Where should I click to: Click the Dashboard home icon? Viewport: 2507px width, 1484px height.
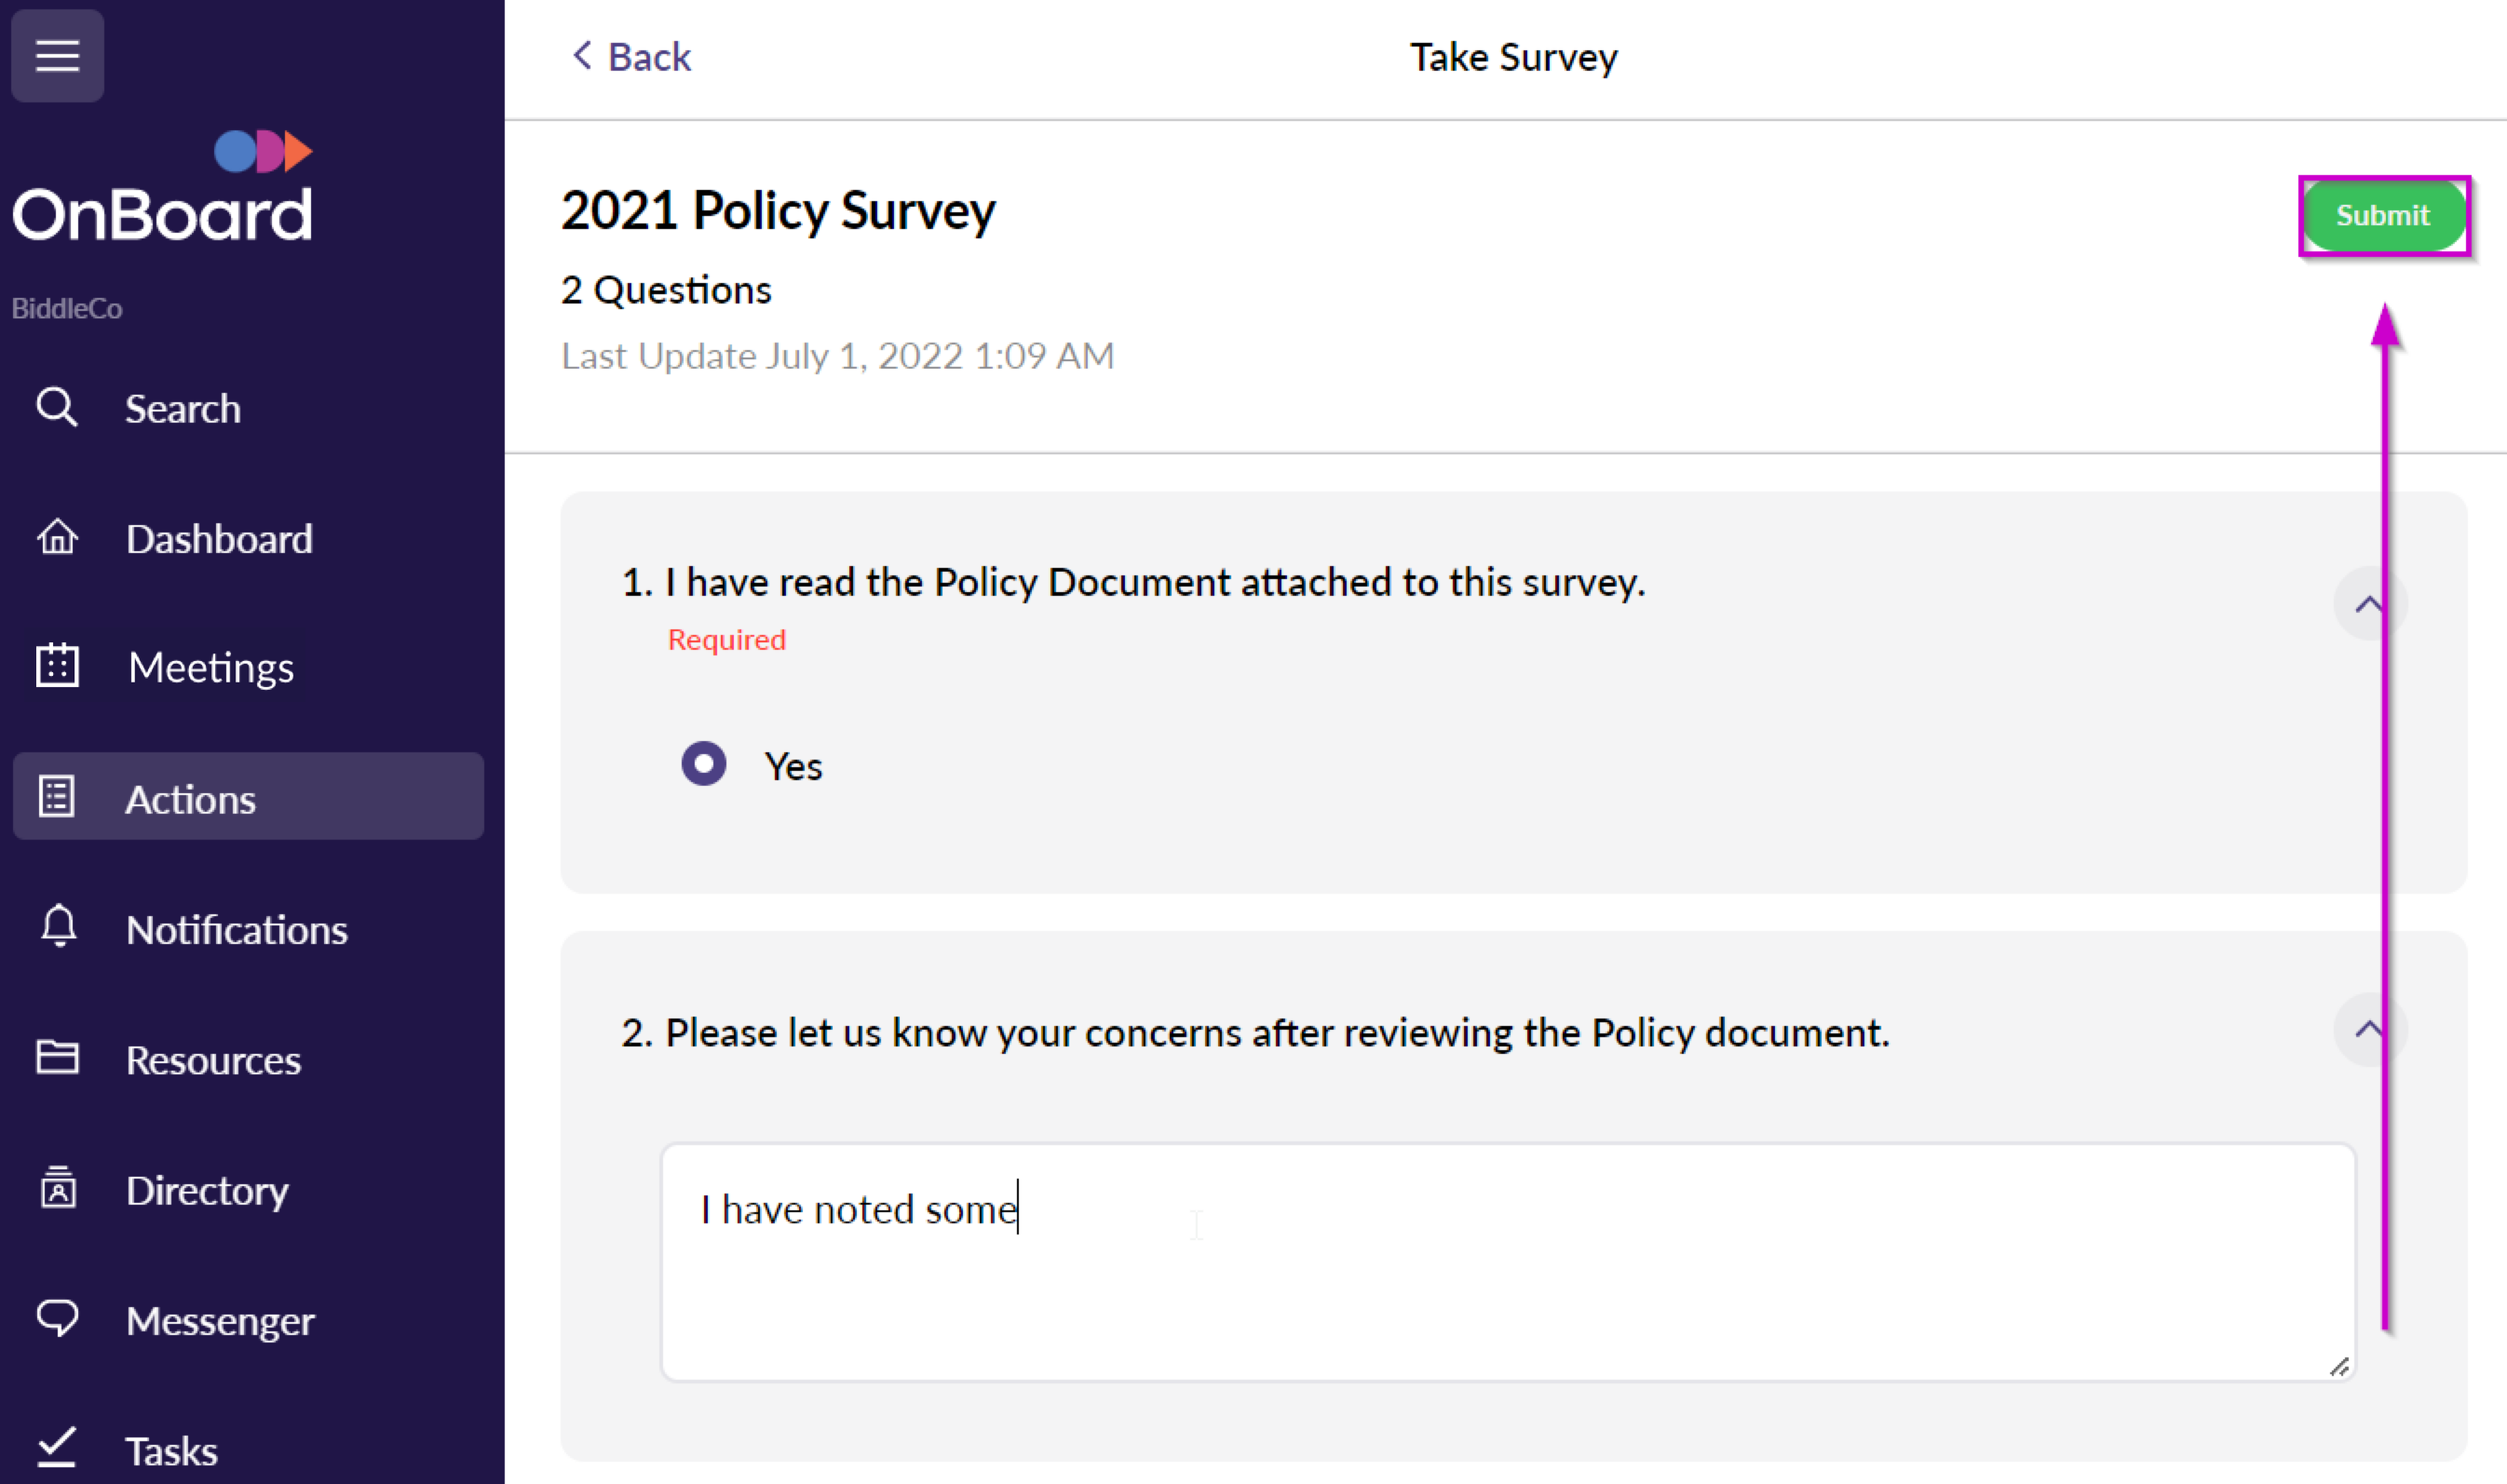pos(57,538)
